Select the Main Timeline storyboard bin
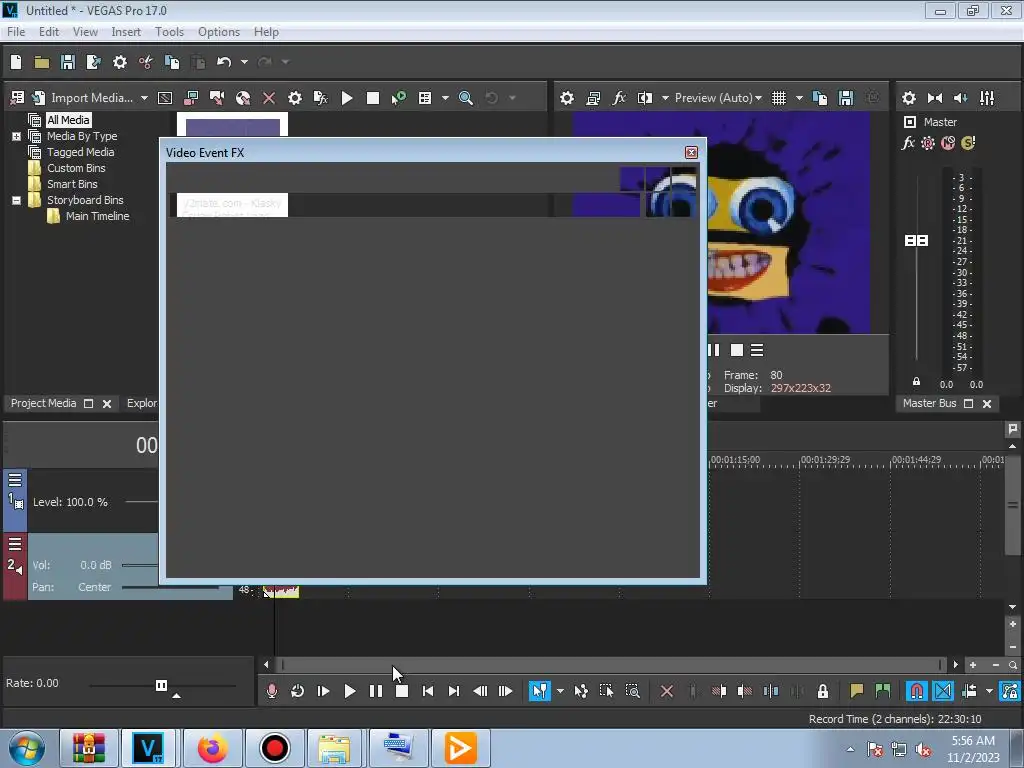This screenshot has height=768, width=1024. click(x=97, y=216)
